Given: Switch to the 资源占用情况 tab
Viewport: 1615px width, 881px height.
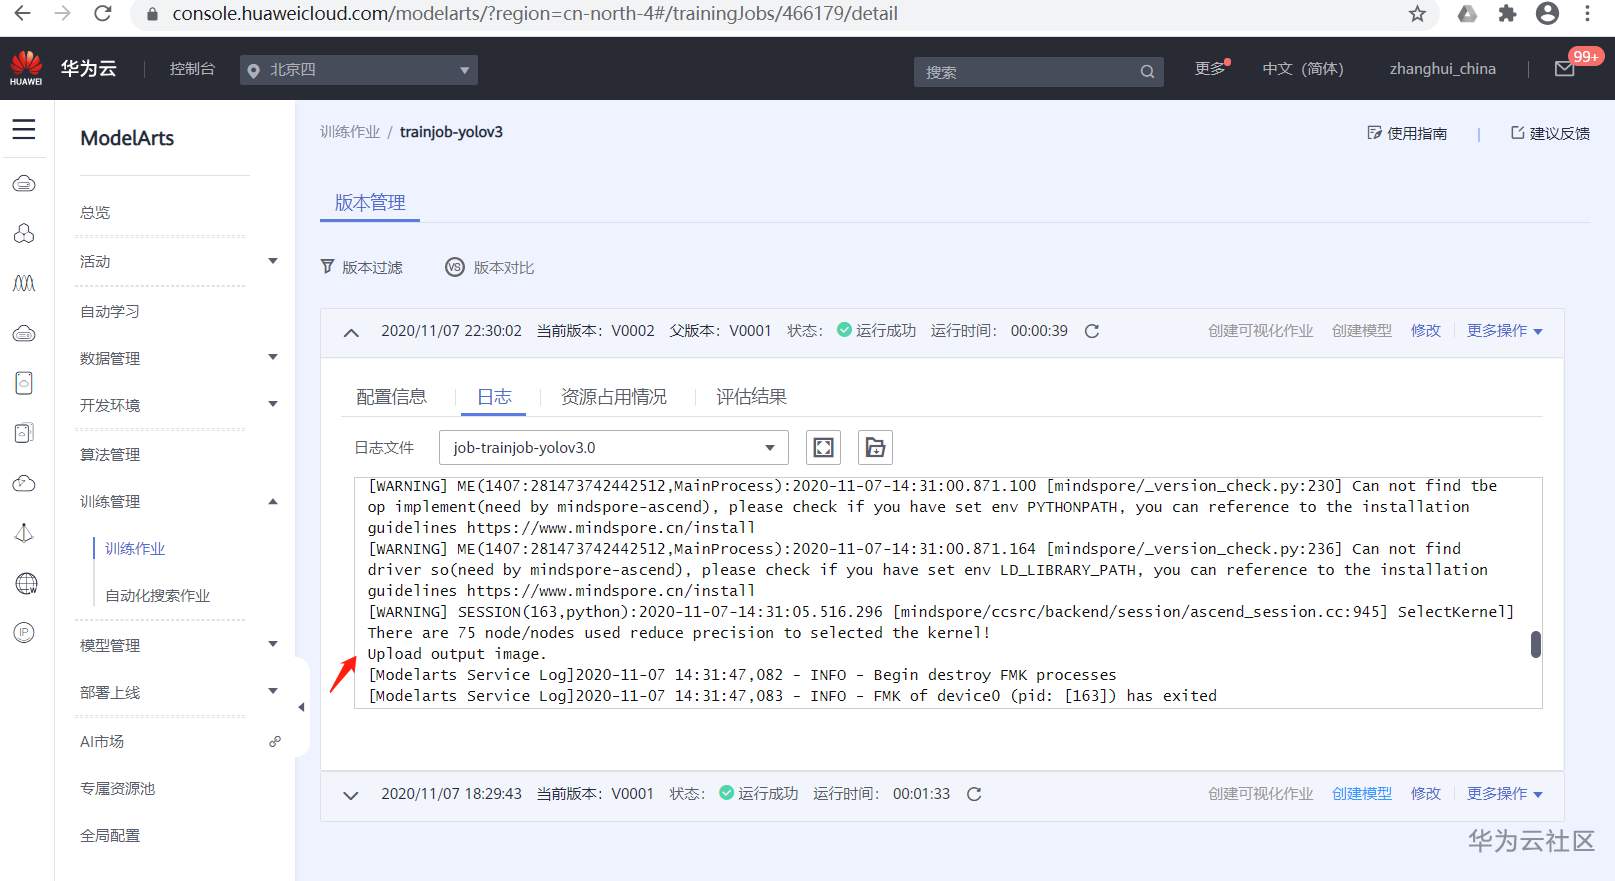Looking at the screenshot, I should [614, 397].
